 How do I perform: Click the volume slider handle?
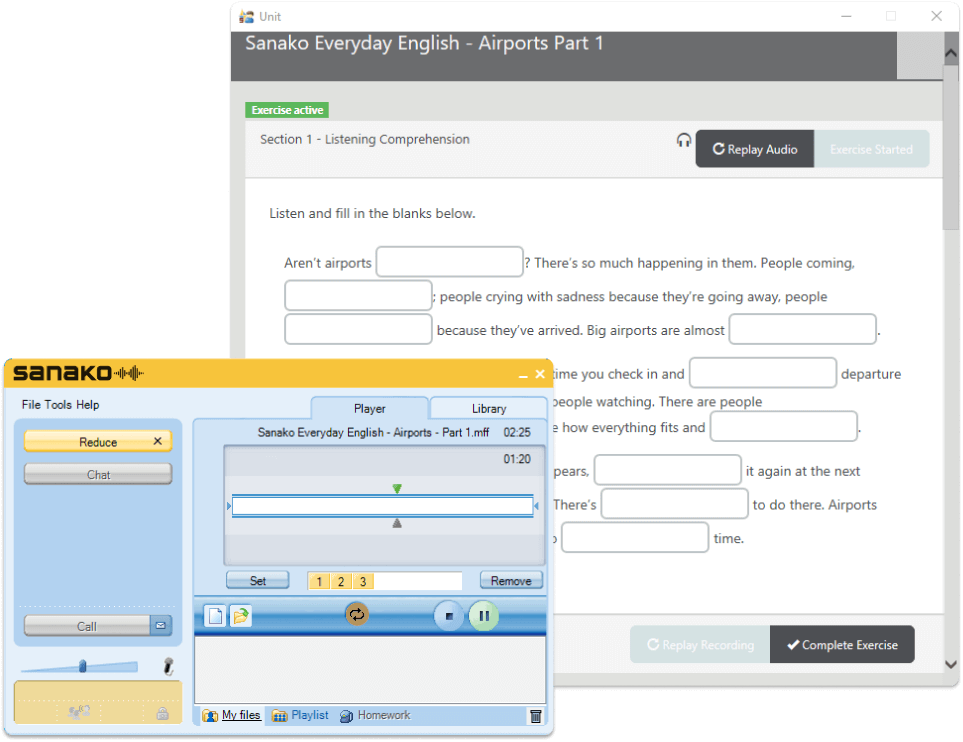tap(83, 666)
